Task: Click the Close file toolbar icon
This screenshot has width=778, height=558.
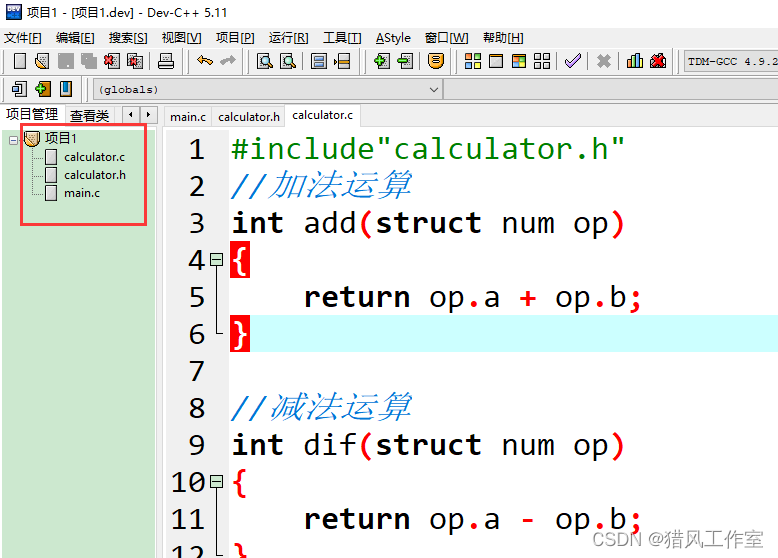Action: [x=112, y=61]
